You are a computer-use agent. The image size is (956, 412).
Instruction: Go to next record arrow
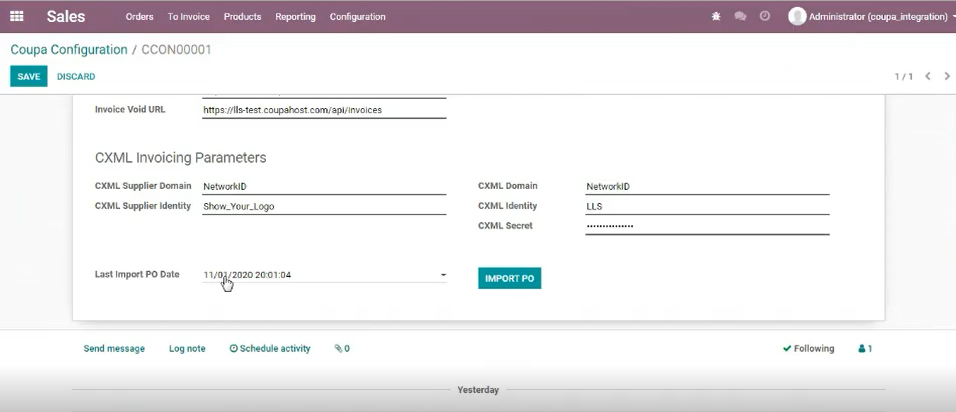coord(947,76)
